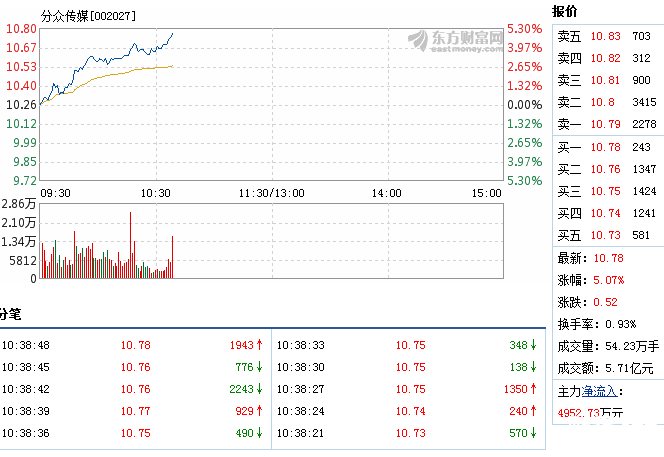This screenshot has width=664, height=457.
Task: Select tick row at 10:38:45
Action: (135, 367)
